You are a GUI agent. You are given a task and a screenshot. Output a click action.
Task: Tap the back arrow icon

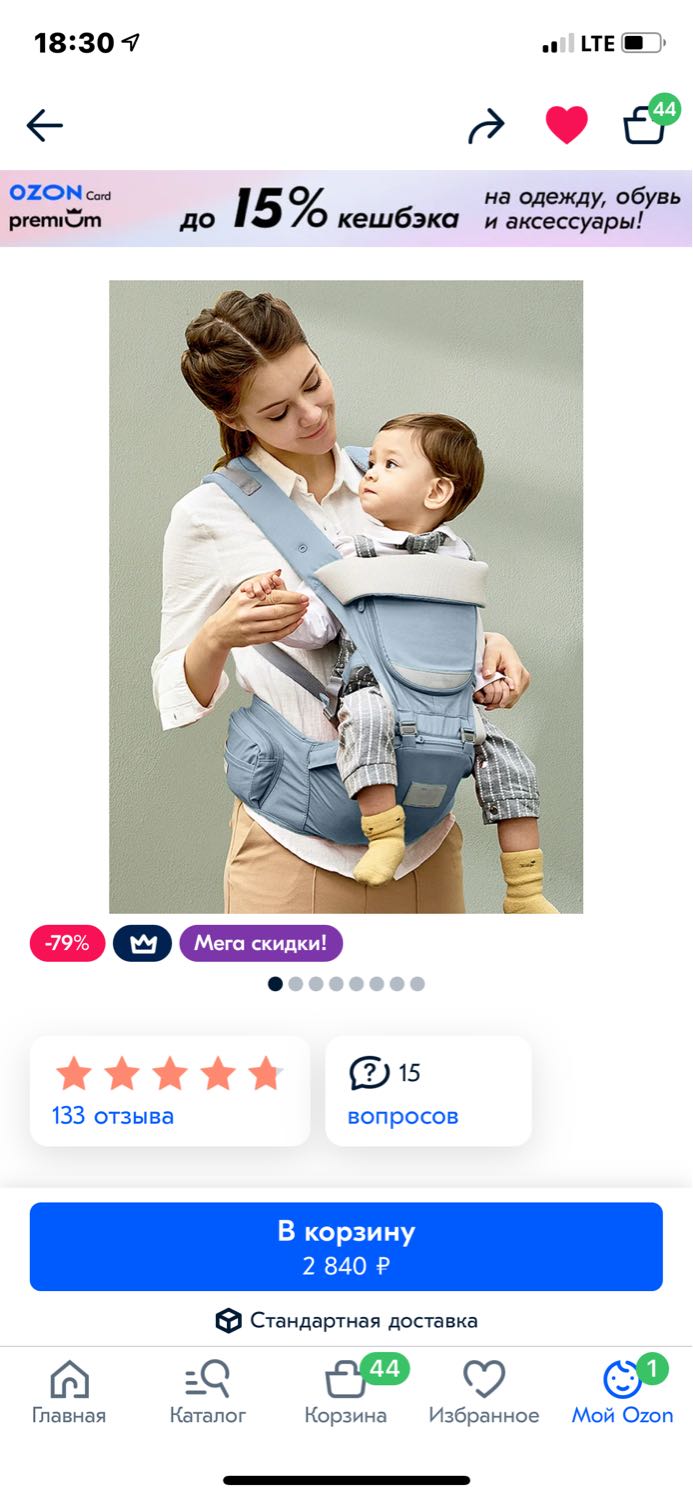coord(44,126)
